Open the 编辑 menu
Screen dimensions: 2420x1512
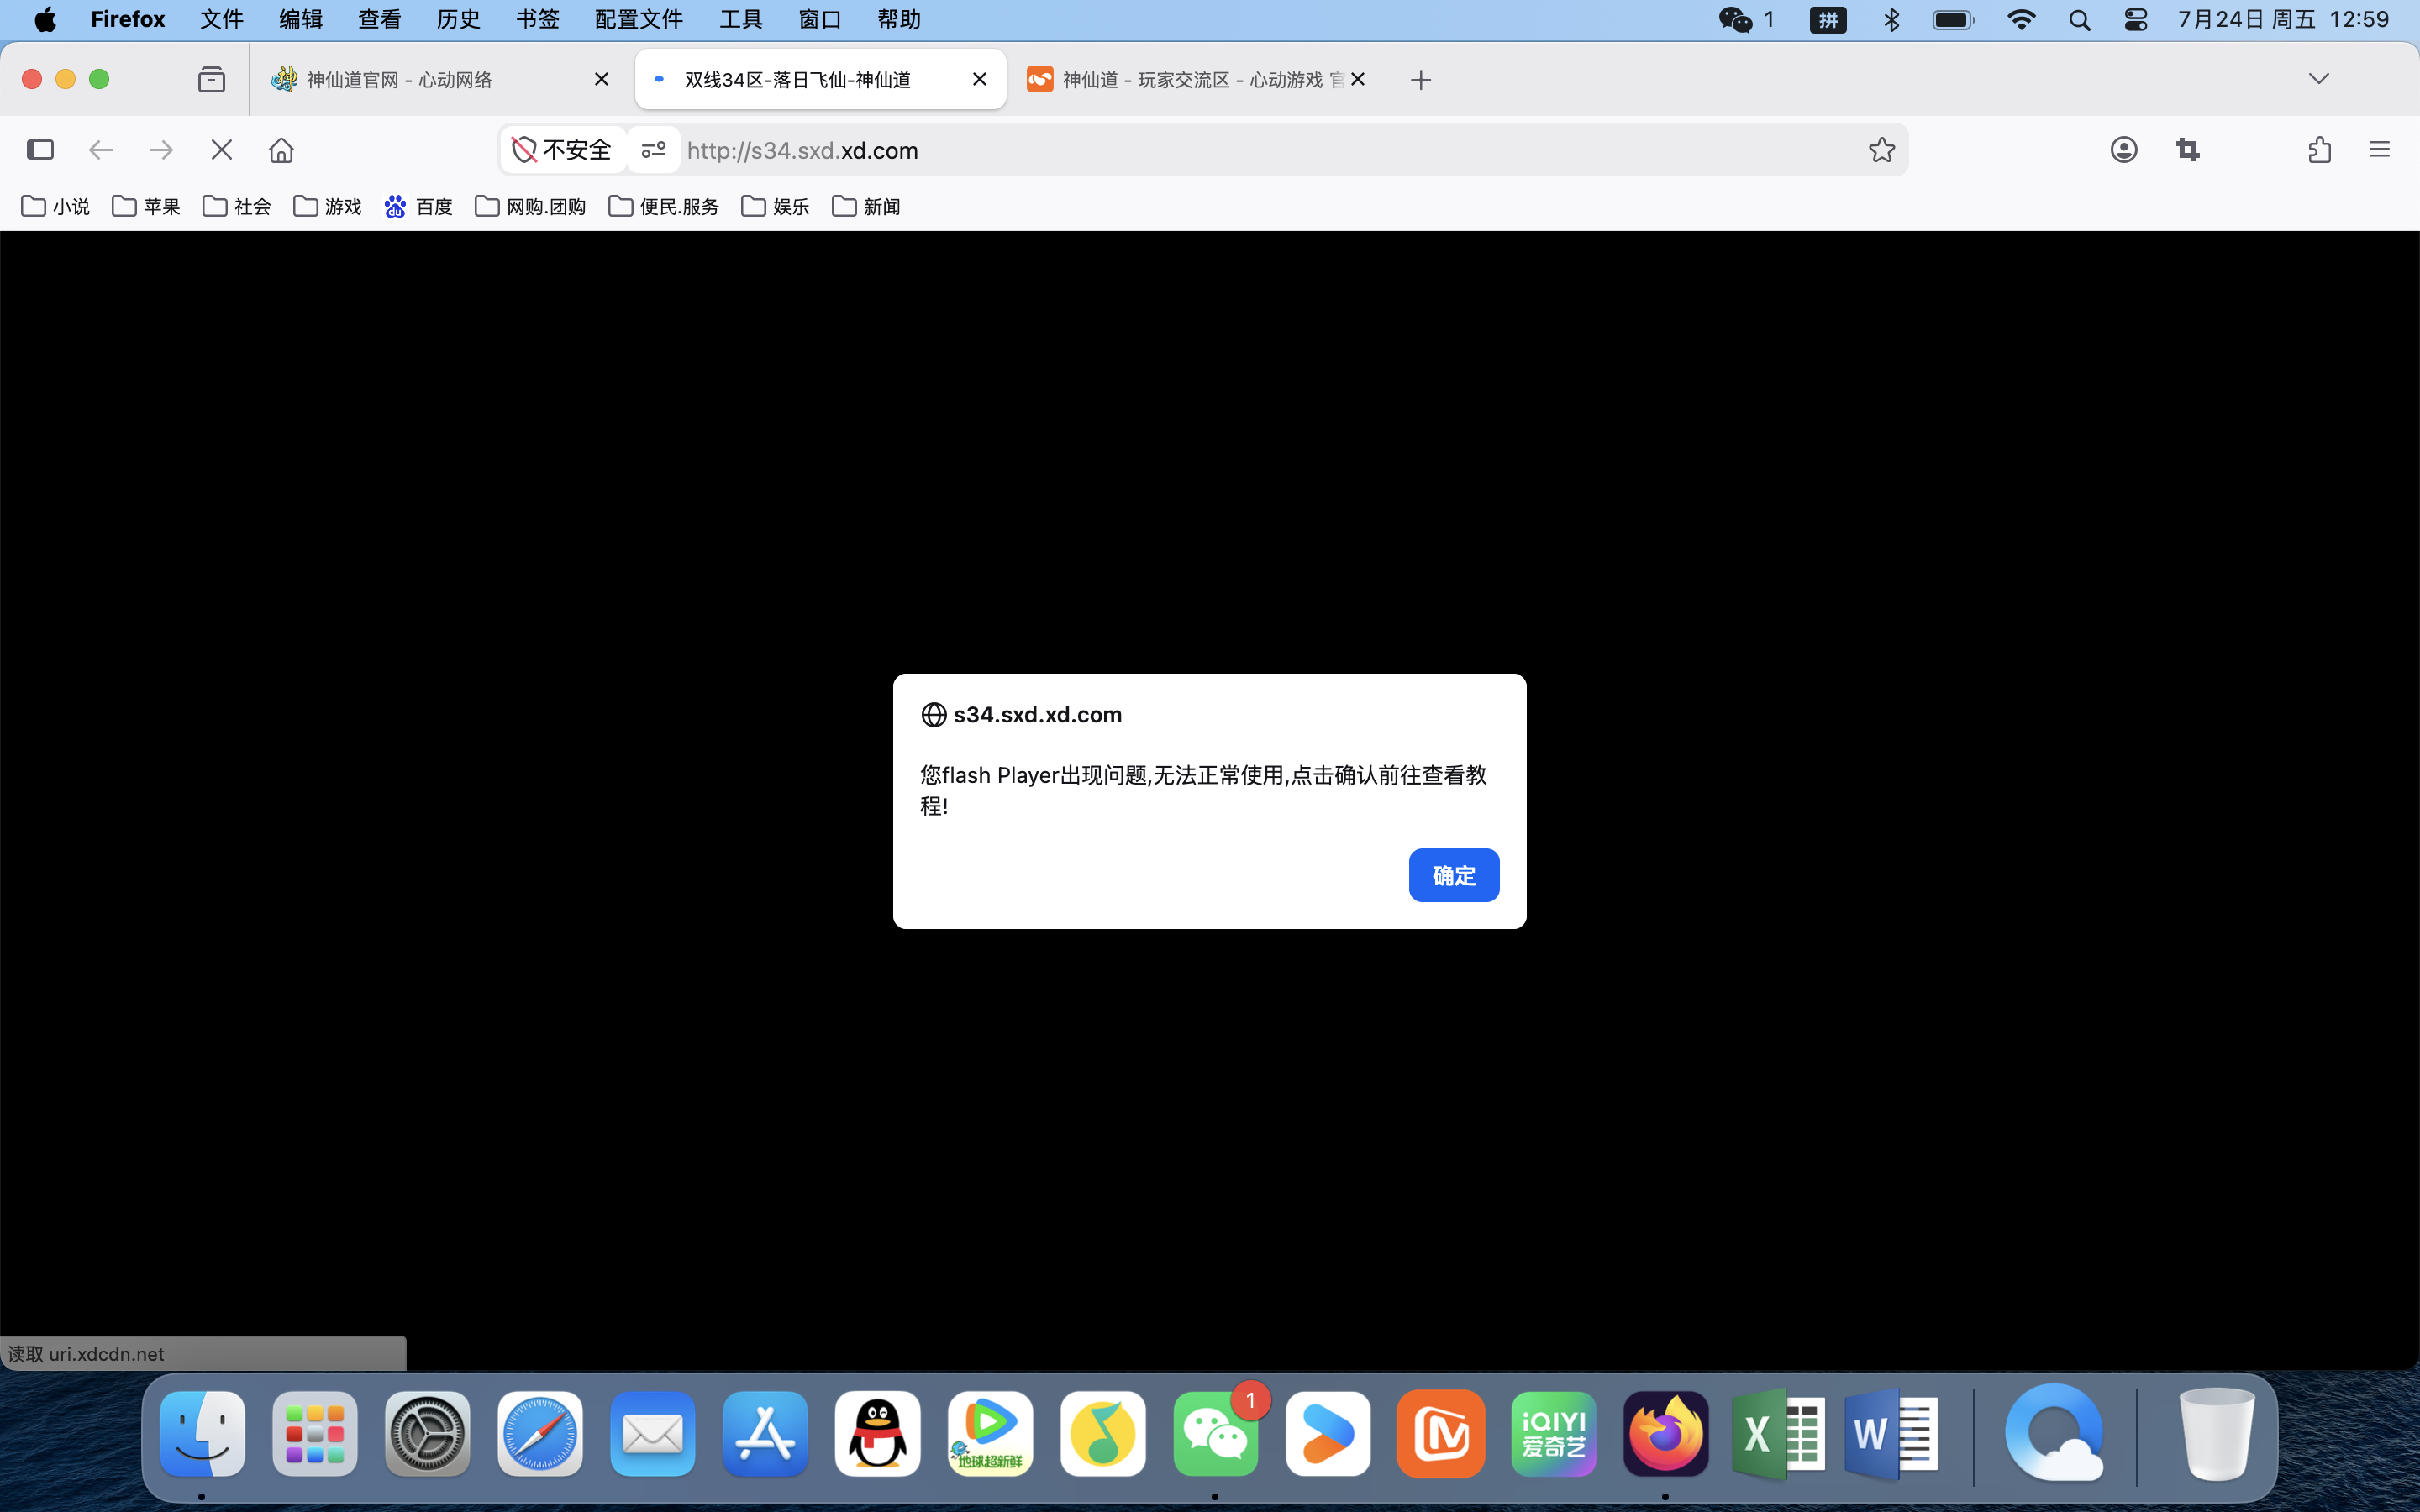click(301, 19)
